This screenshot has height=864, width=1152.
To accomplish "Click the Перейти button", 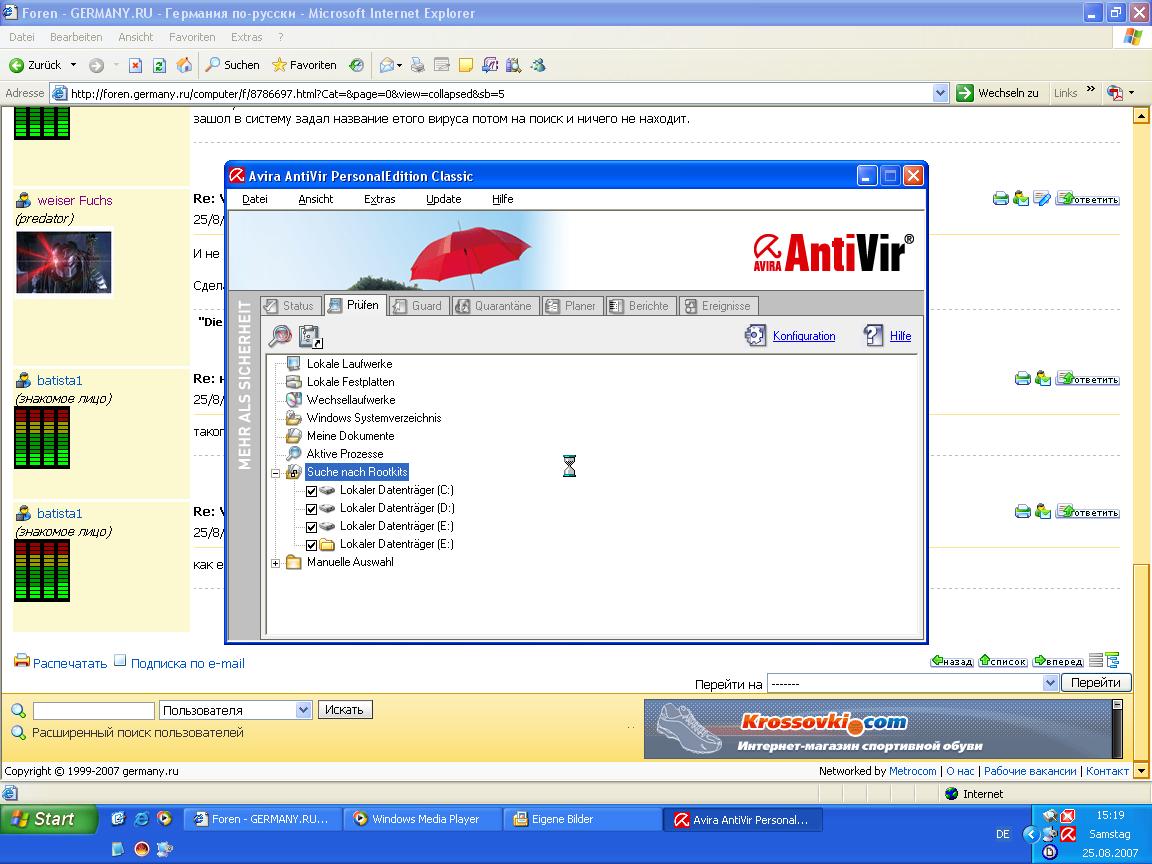I will click(1095, 683).
